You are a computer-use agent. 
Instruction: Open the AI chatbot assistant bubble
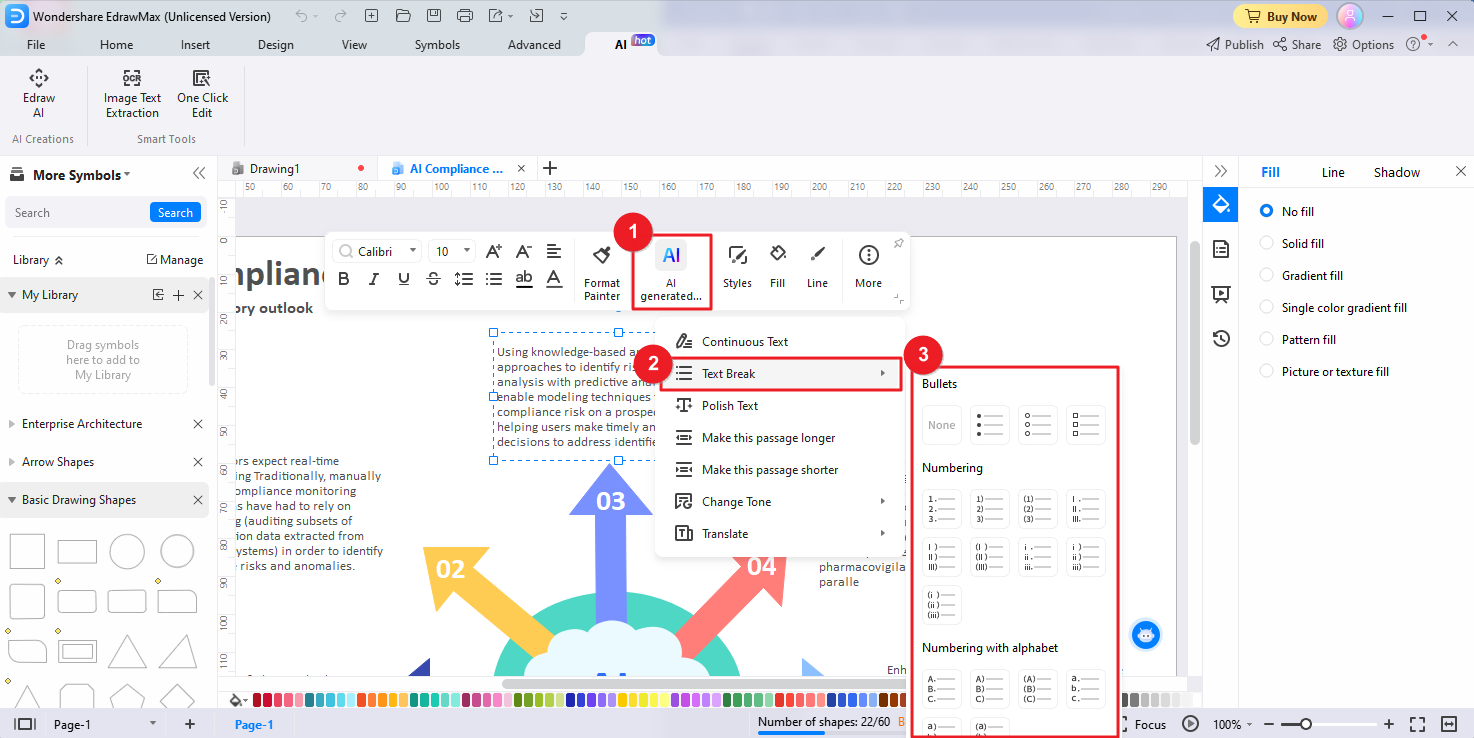coord(1146,634)
